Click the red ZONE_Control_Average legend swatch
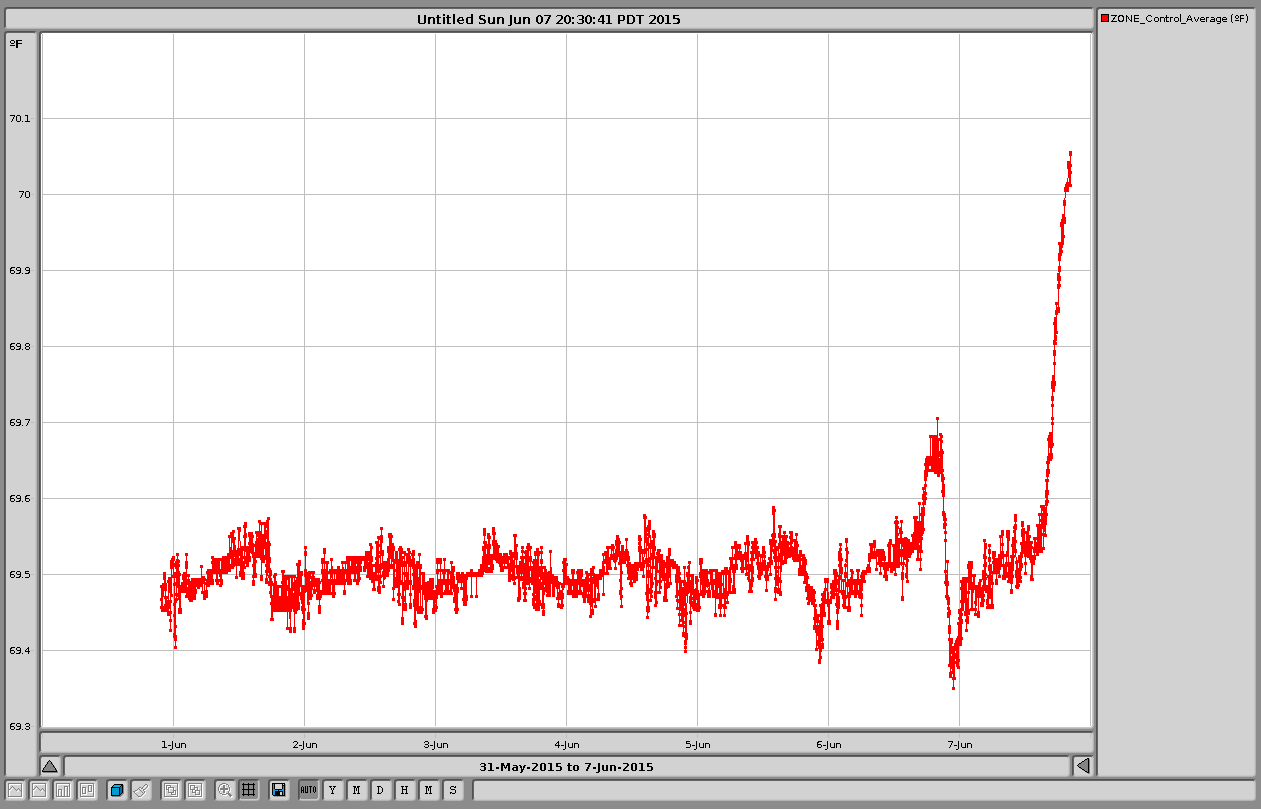The width and height of the screenshot is (1261, 809). click(x=1105, y=18)
